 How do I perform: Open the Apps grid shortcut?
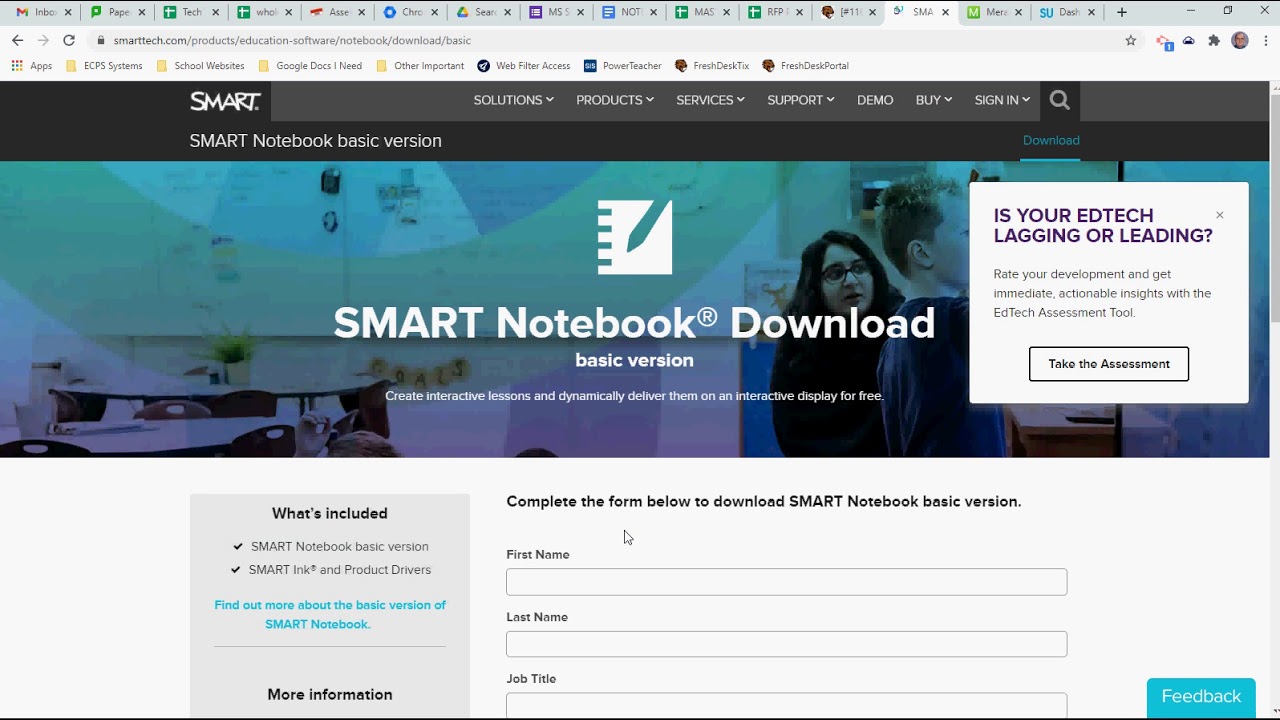(32, 66)
